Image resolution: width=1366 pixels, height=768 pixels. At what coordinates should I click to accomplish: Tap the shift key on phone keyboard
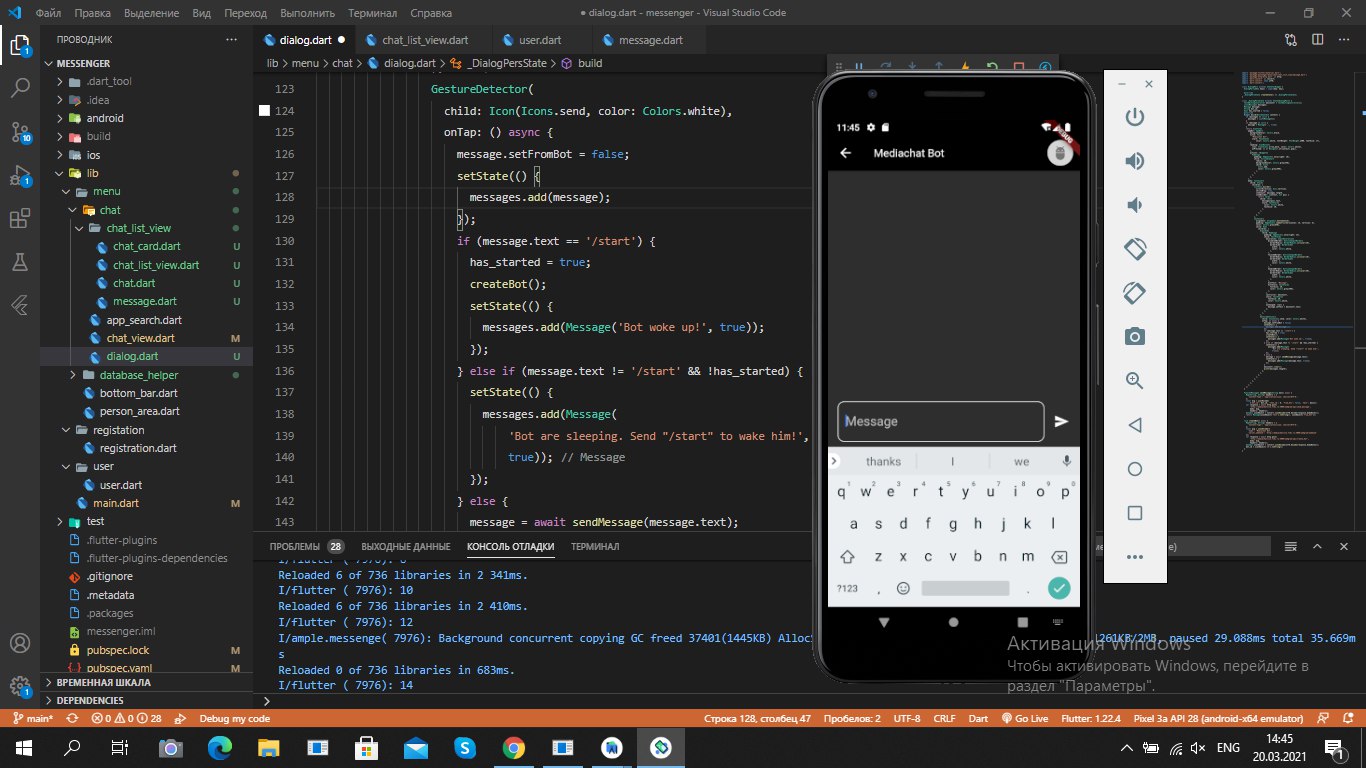848,557
